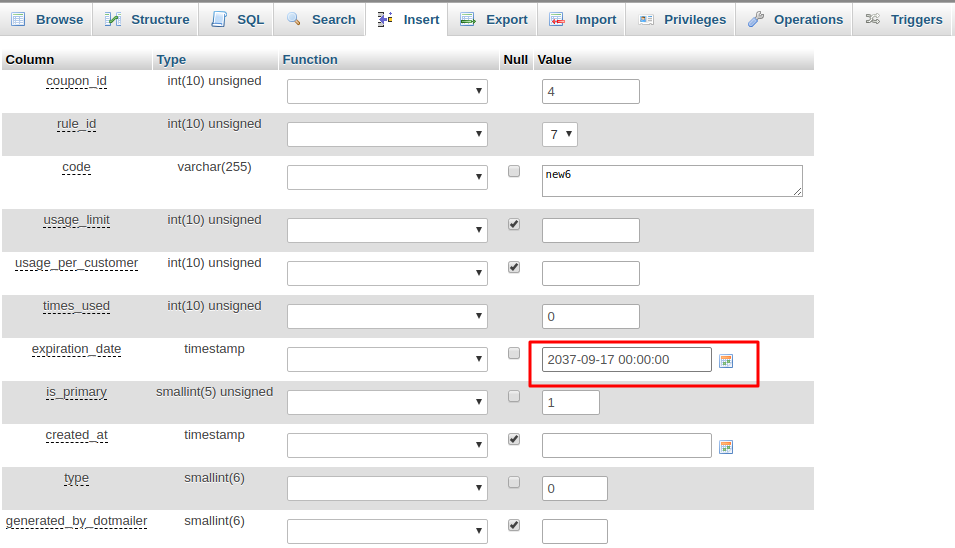The image size is (955, 548).
Task: Click the generated_by_dotmailer value field
Action: click(574, 531)
